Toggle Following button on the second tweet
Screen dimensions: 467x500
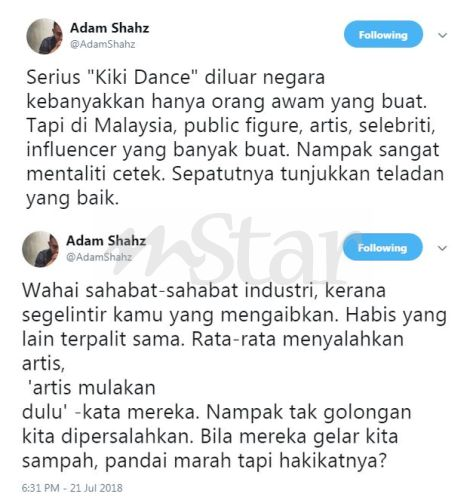[383, 248]
